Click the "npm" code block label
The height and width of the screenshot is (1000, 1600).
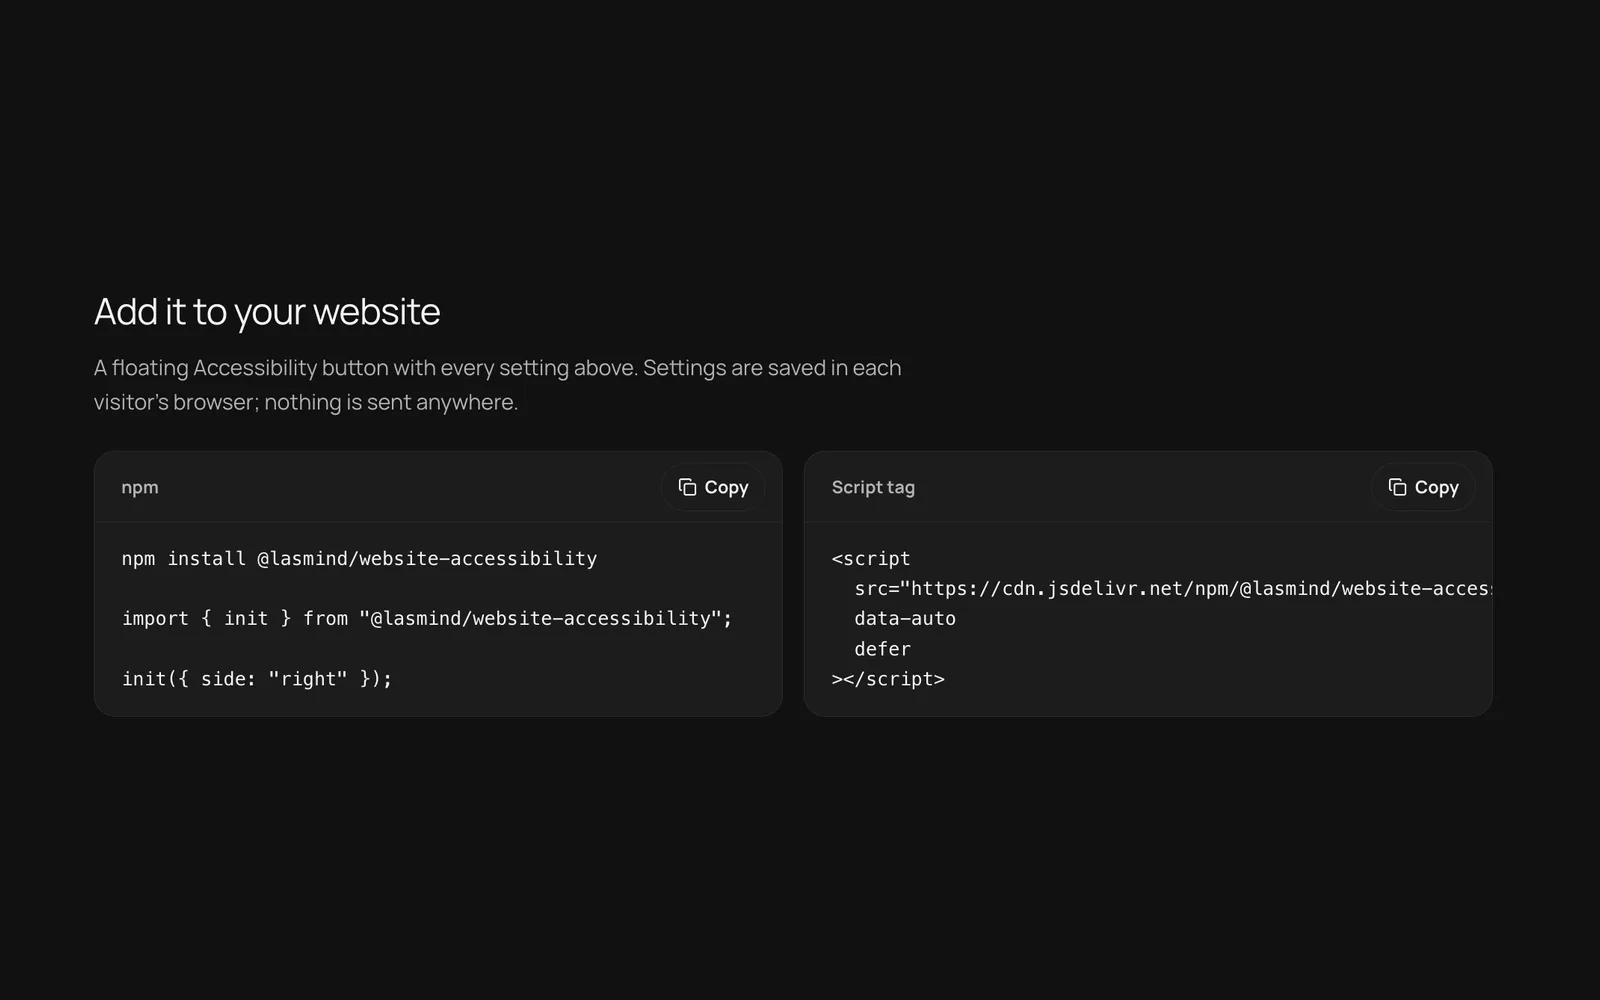[140, 487]
